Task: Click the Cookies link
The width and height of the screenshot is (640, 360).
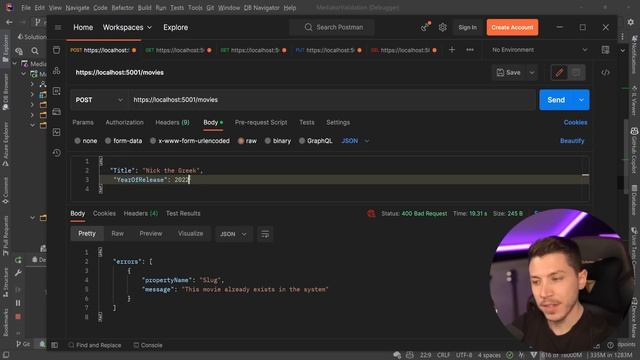Action: [x=575, y=122]
